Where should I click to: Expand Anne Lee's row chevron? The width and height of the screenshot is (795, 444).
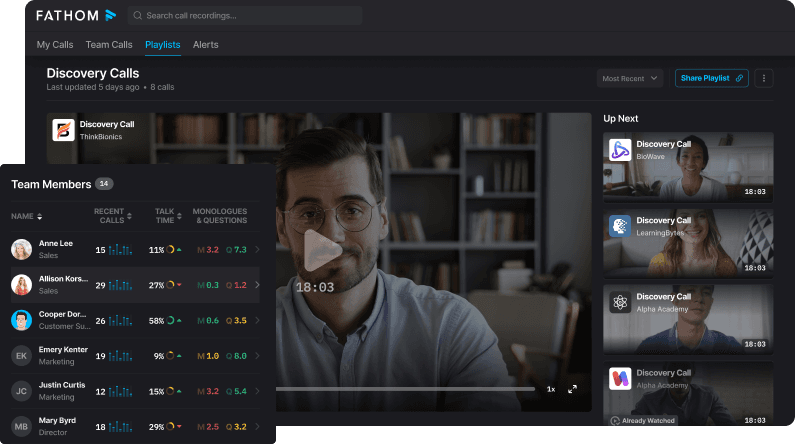[257, 249]
